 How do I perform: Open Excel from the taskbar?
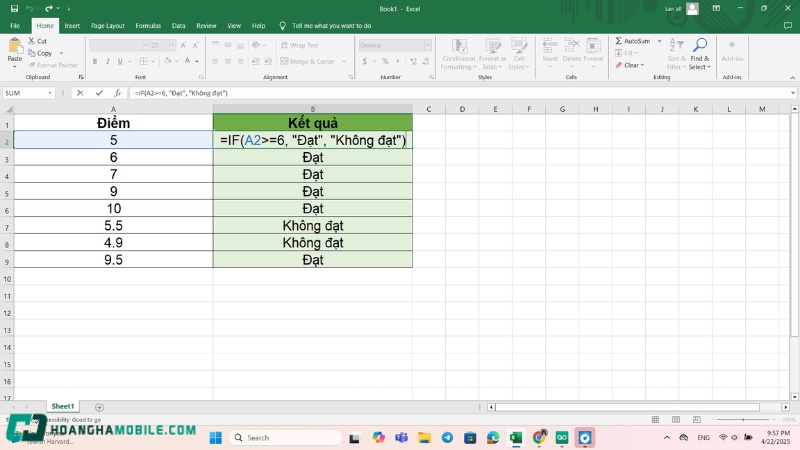[516, 438]
